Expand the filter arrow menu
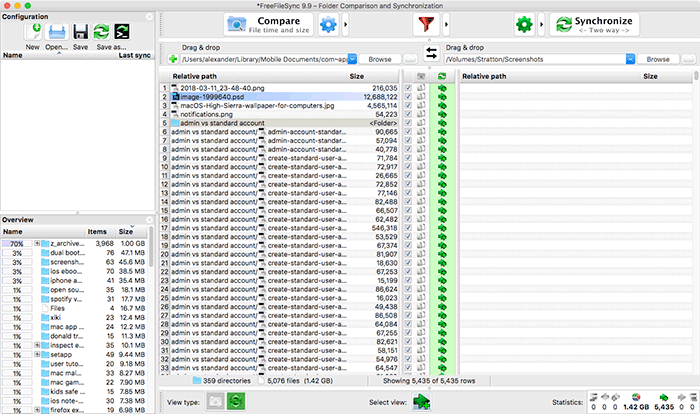 pos(446,24)
